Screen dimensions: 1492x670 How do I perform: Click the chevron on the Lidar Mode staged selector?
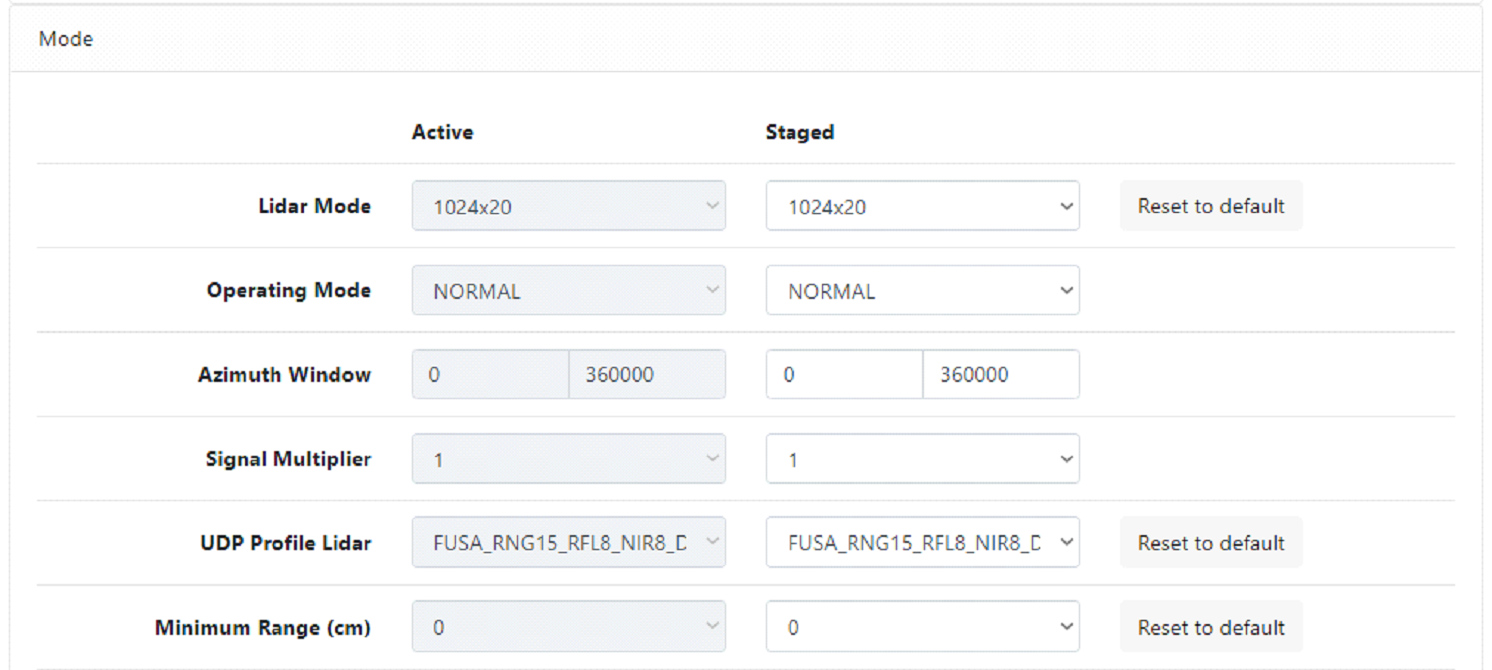pyautogui.click(x=1065, y=206)
